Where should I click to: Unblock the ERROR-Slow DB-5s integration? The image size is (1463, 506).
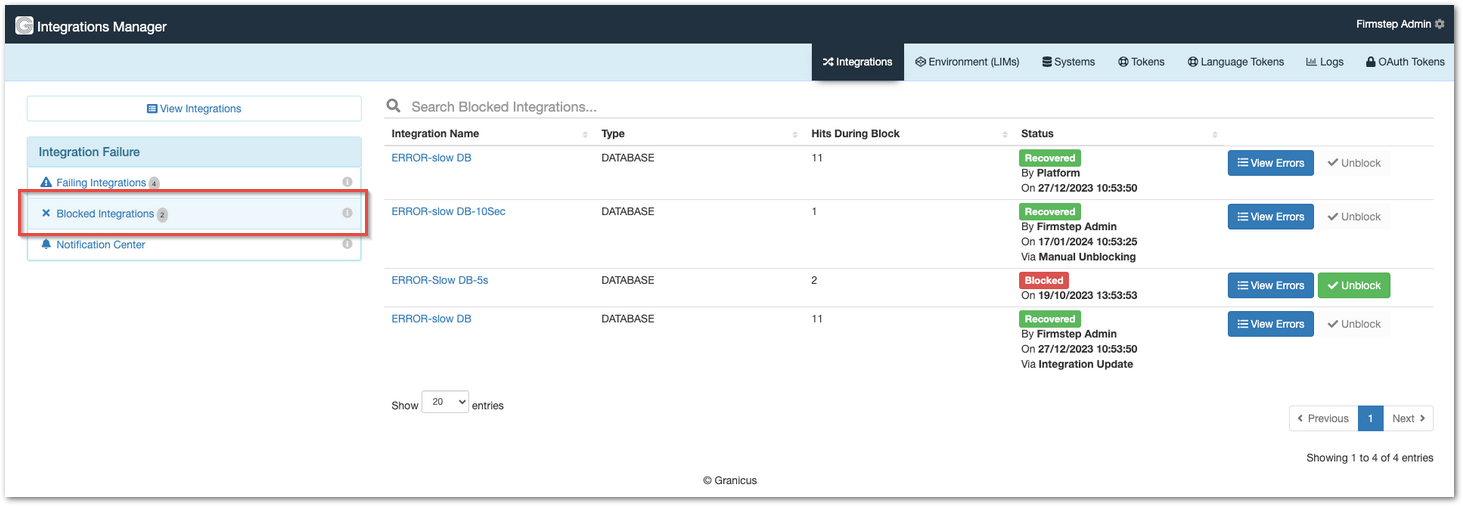(x=1353, y=286)
